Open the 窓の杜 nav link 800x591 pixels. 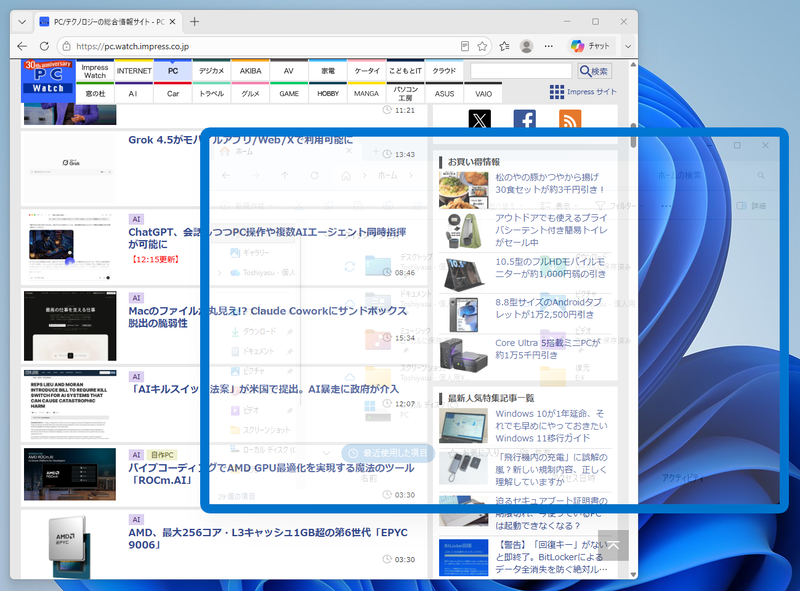coord(95,93)
